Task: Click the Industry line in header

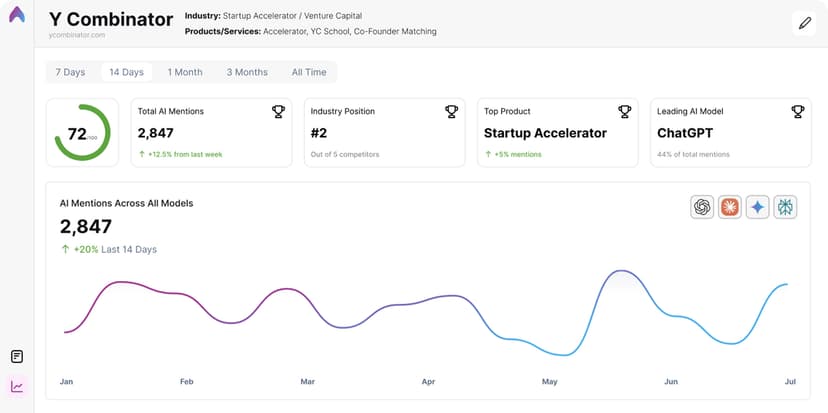Action: 274,16
